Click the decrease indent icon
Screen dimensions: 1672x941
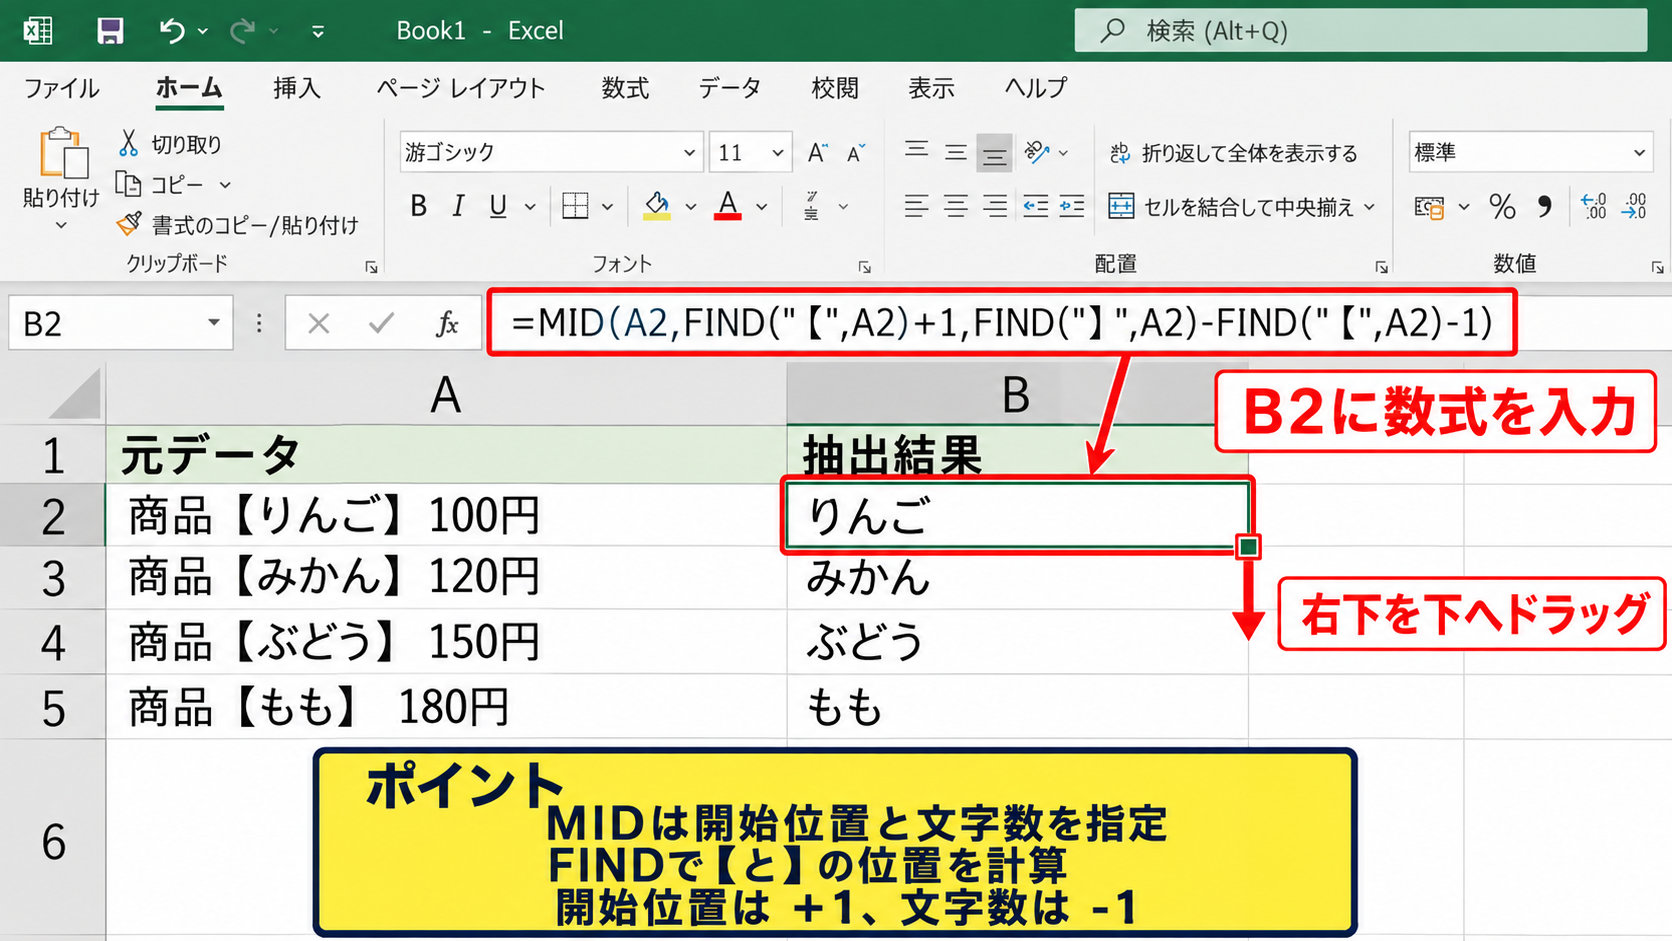coord(1035,207)
